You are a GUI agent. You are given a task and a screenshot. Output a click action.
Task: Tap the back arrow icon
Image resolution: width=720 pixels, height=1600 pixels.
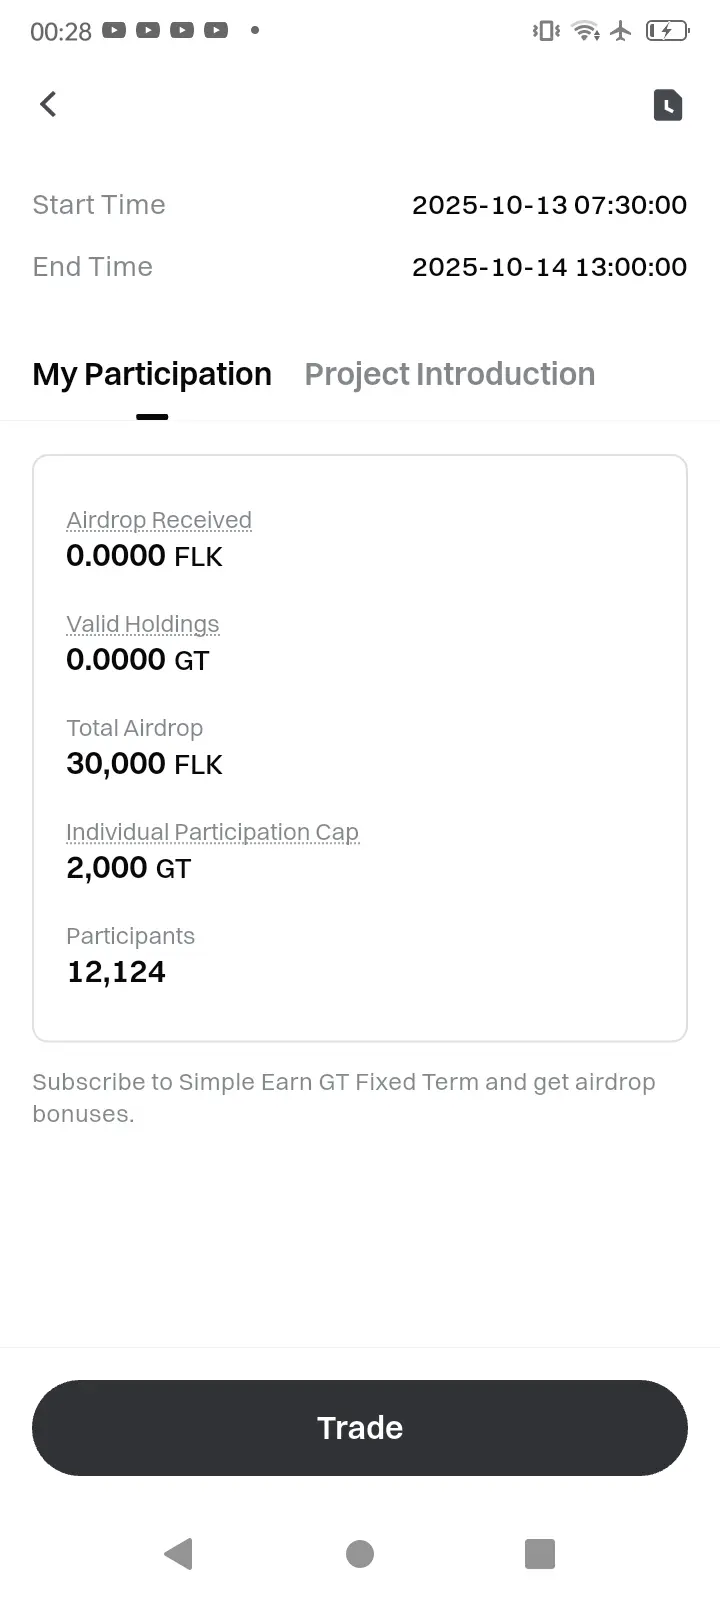pyautogui.click(x=48, y=104)
